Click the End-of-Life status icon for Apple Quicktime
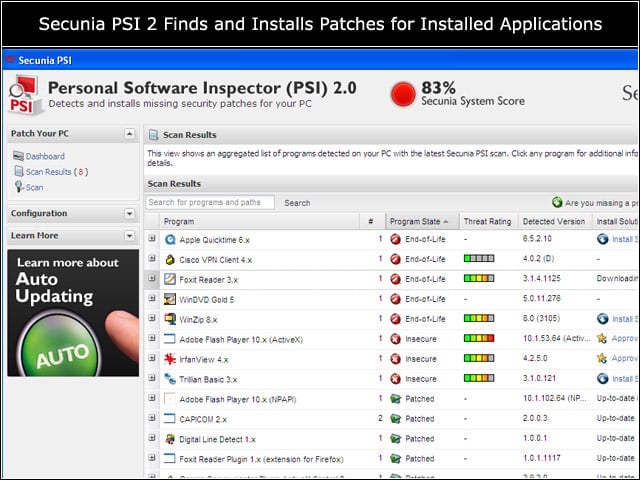This screenshot has height=480, width=640. click(395, 239)
